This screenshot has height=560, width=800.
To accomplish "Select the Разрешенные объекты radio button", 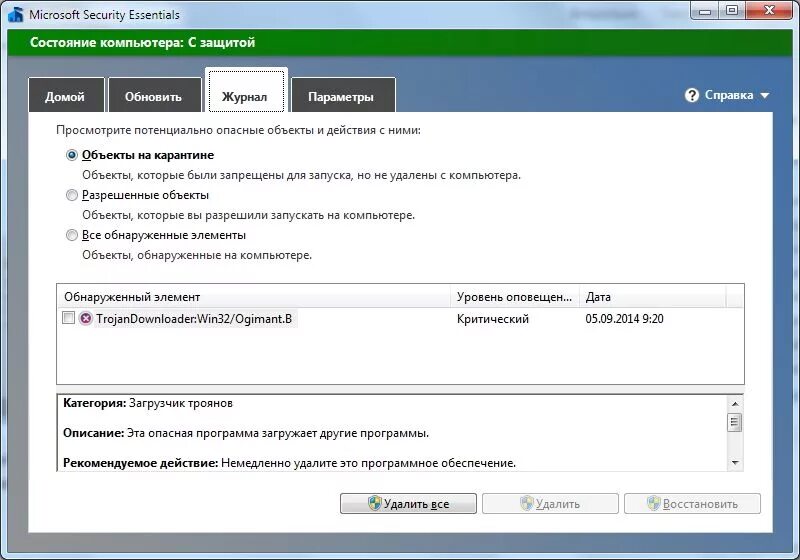I will (72, 195).
